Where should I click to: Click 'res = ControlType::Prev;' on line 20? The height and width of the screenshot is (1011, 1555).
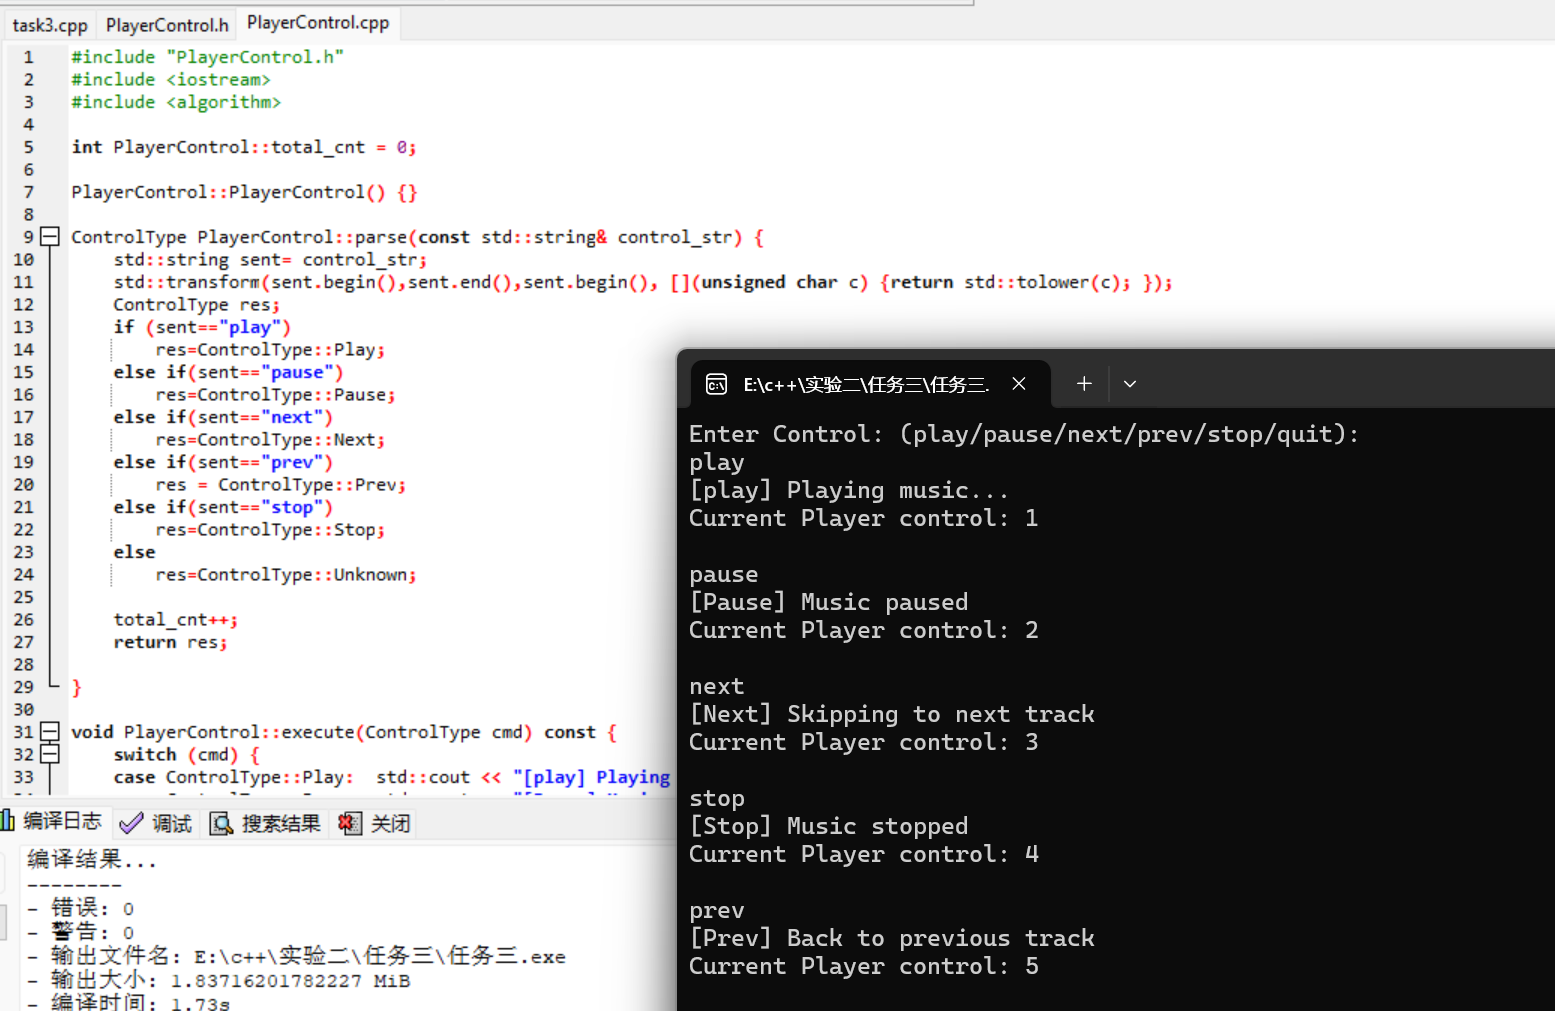tap(281, 485)
